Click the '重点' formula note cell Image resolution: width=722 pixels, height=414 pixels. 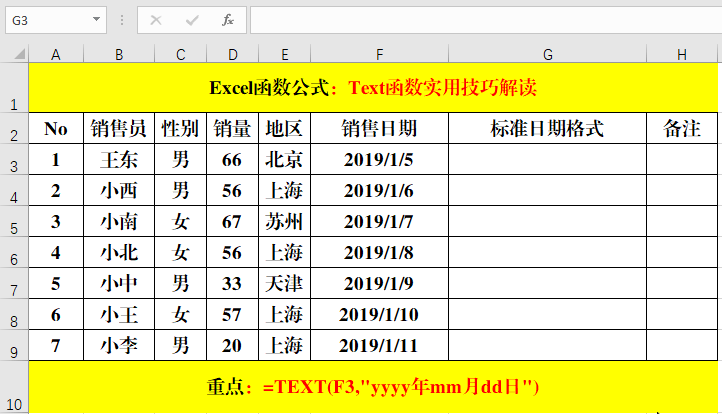tap(373, 387)
